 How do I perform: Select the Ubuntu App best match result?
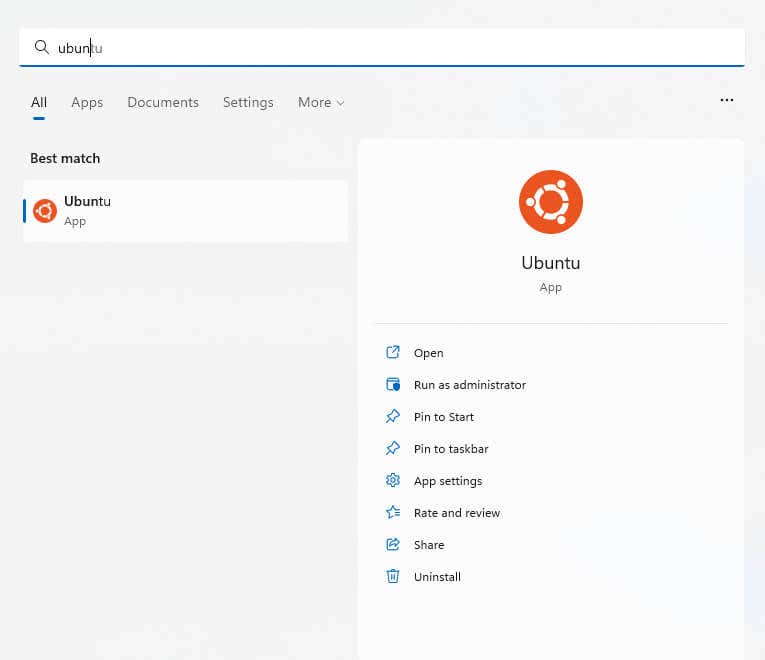tap(186, 211)
